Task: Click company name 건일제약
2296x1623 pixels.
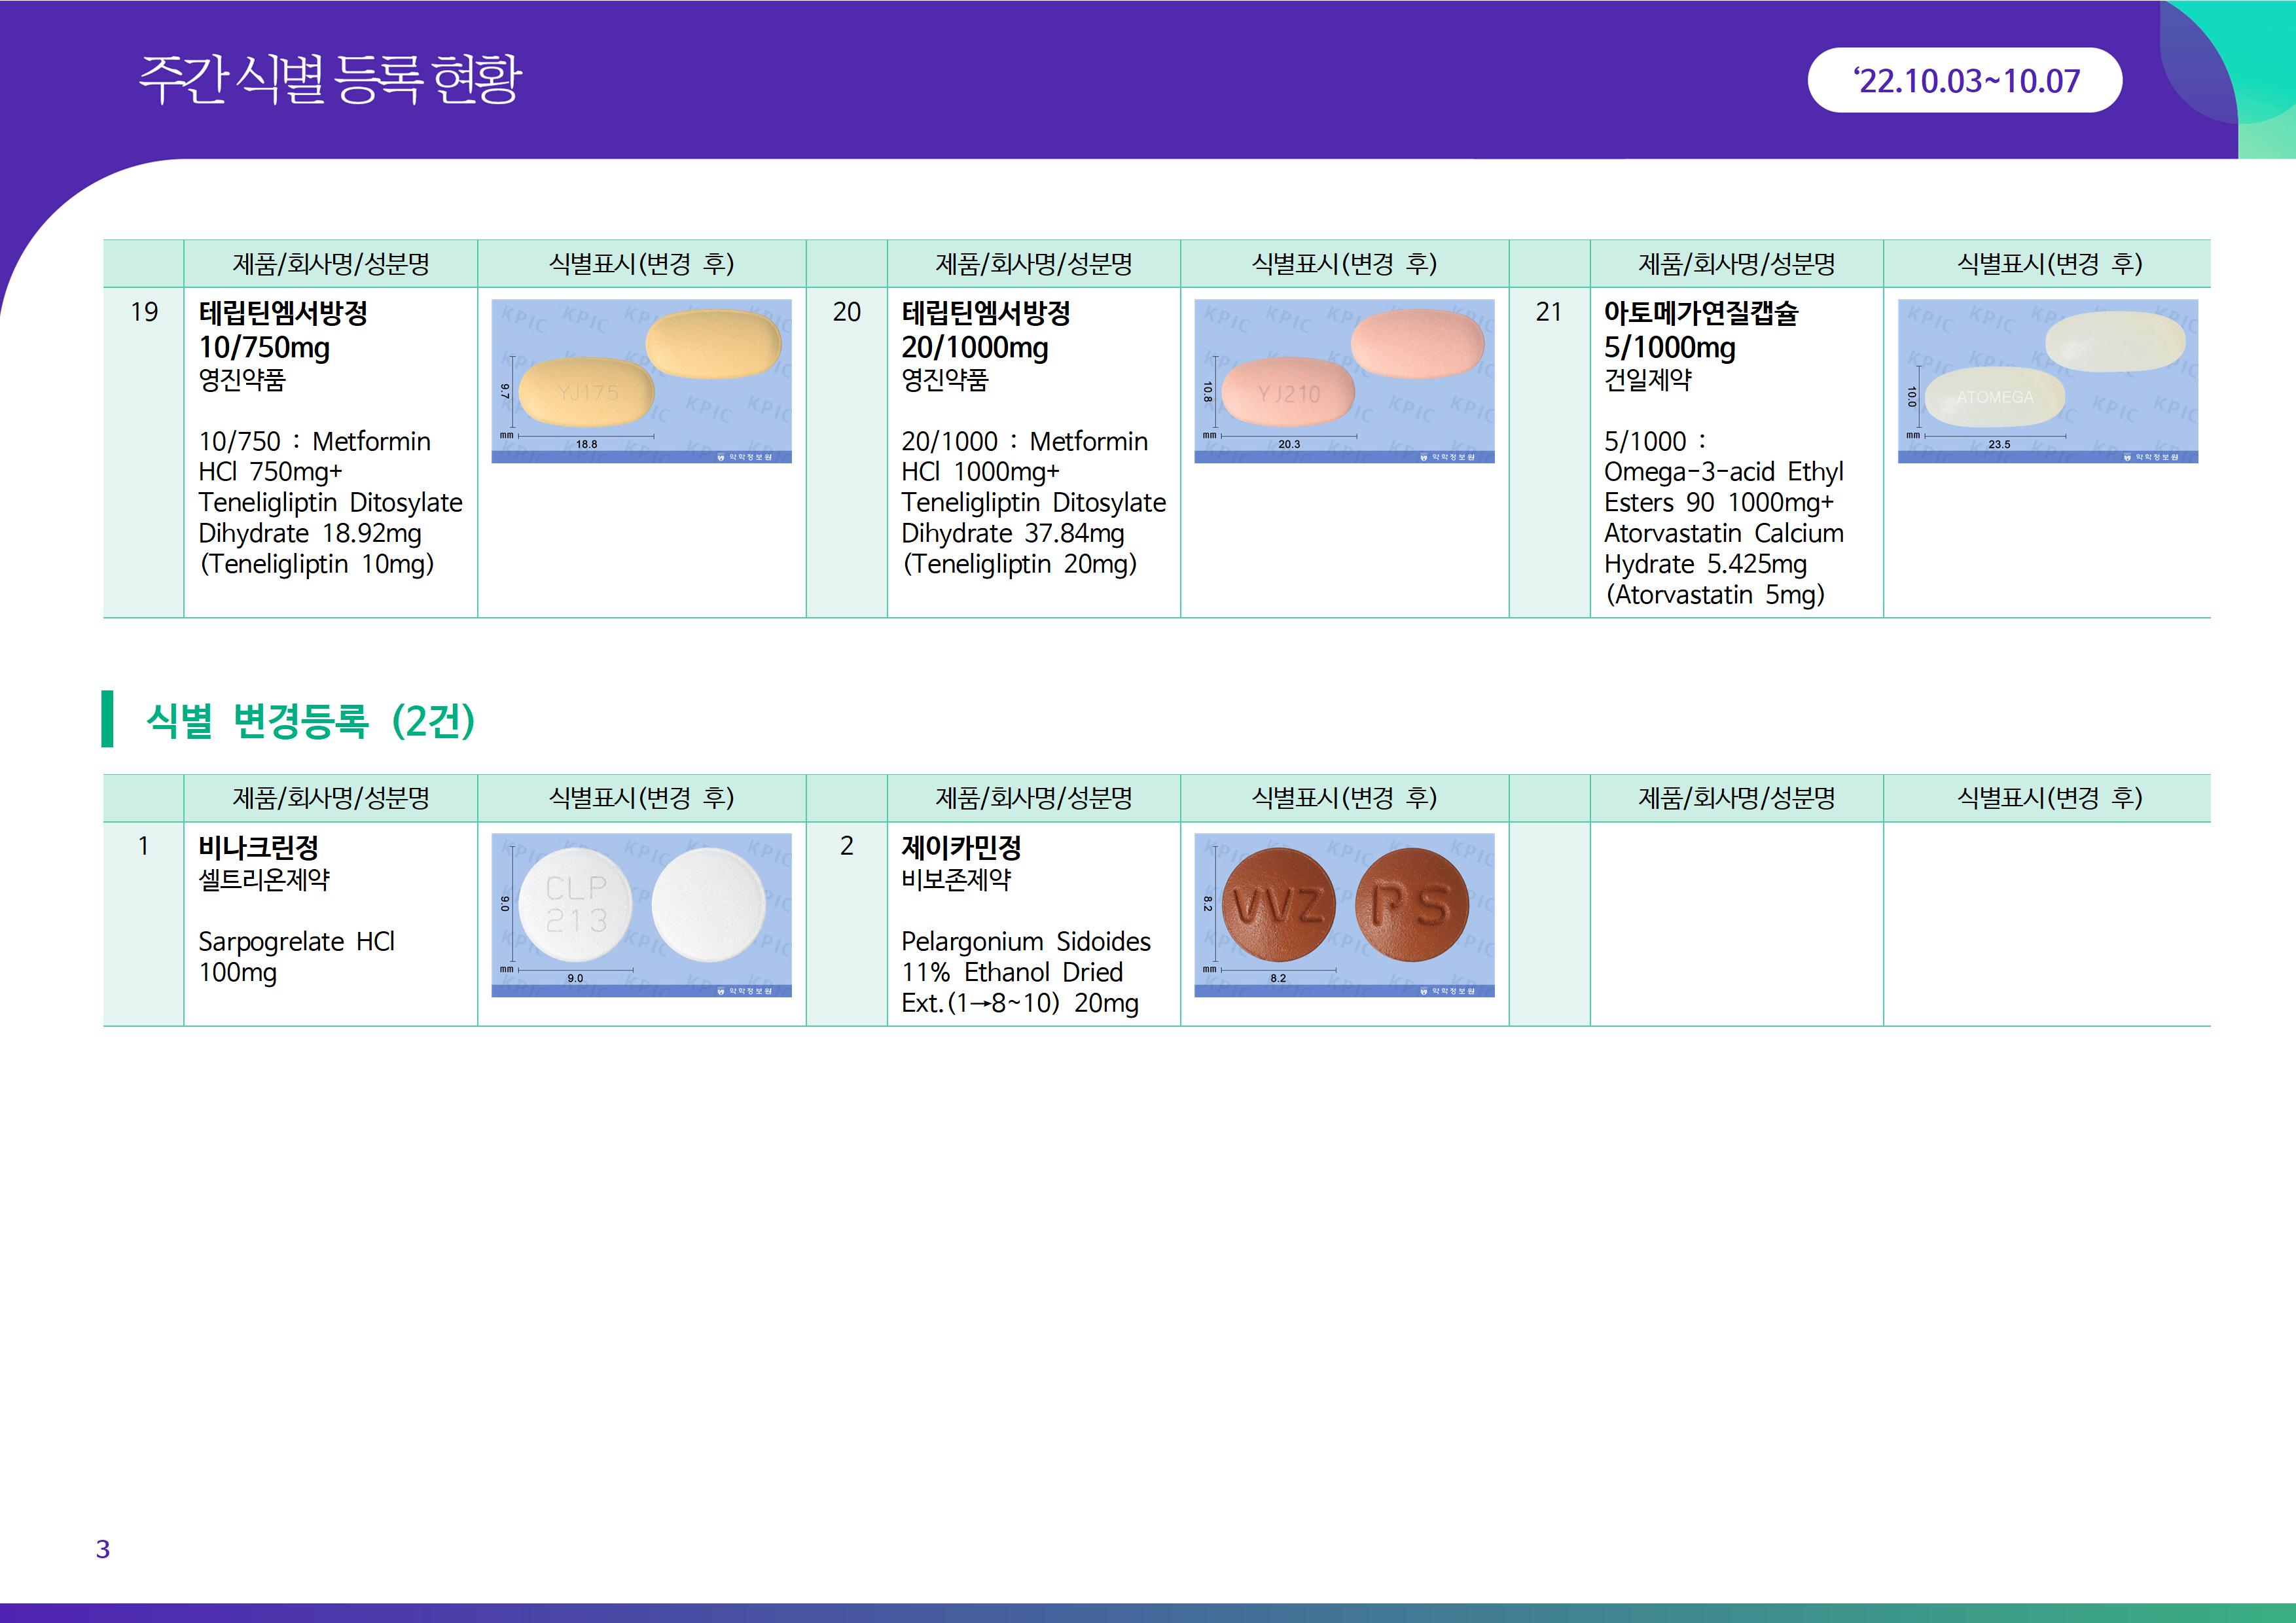Action: 1647,380
